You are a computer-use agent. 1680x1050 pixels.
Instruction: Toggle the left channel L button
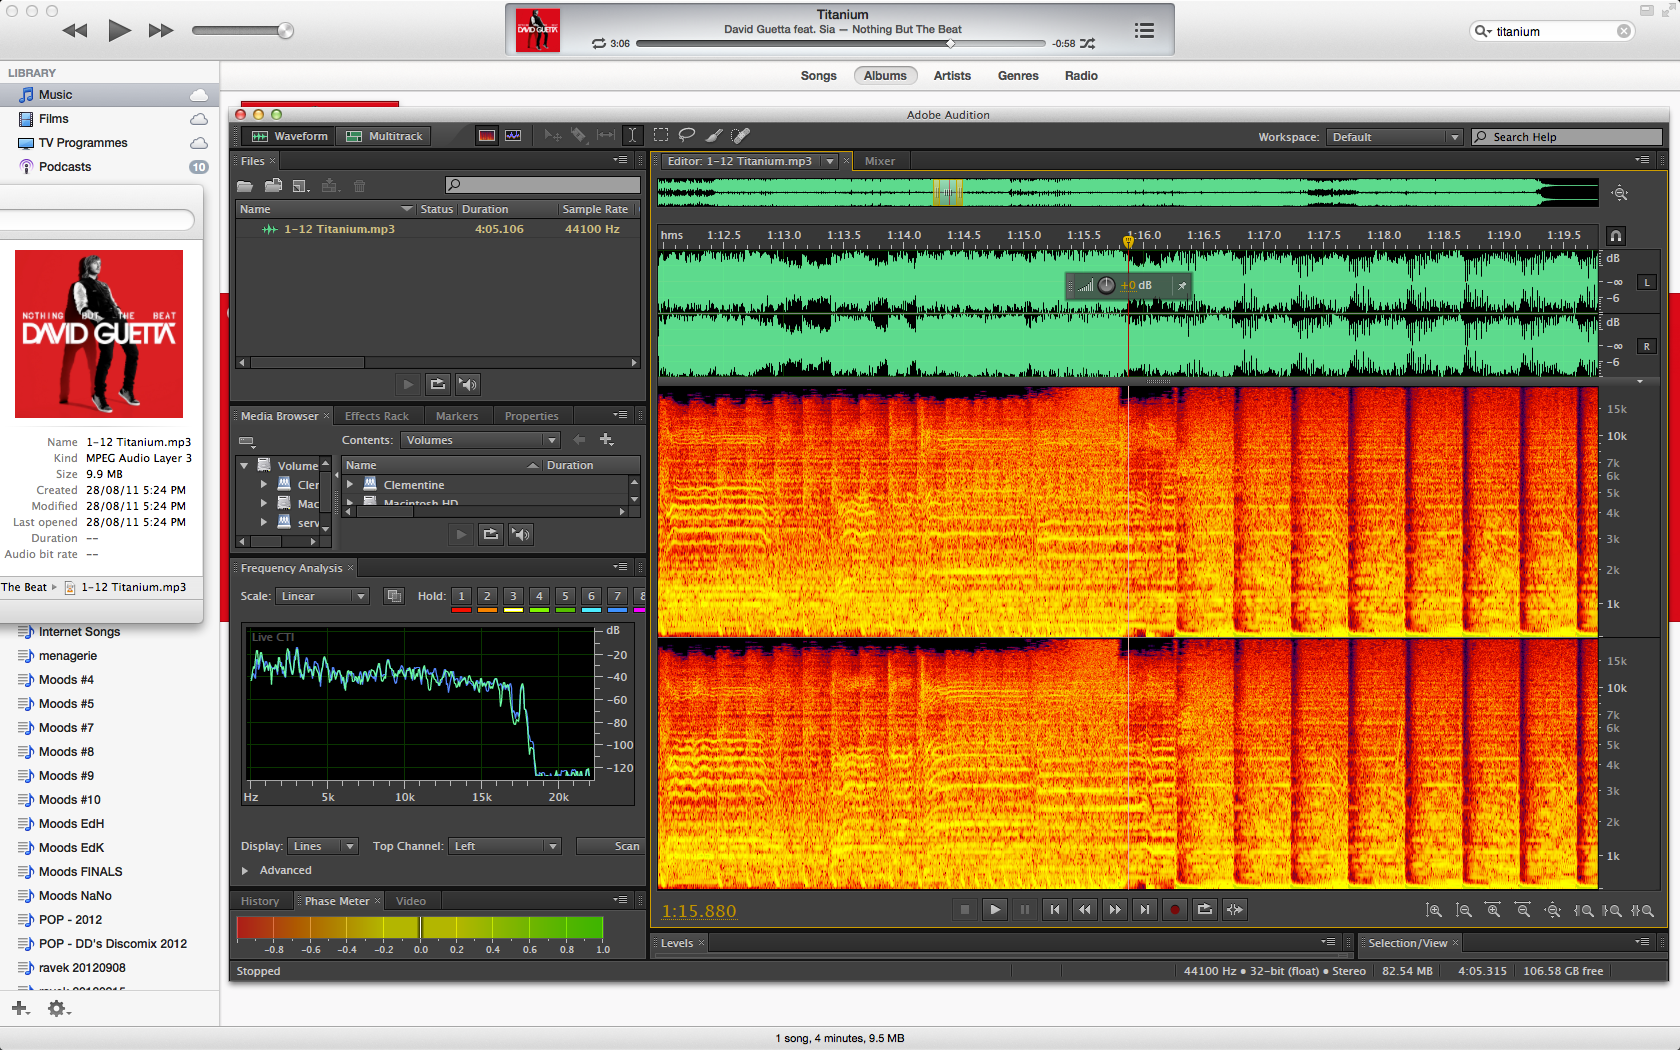click(x=1646, y=283)
